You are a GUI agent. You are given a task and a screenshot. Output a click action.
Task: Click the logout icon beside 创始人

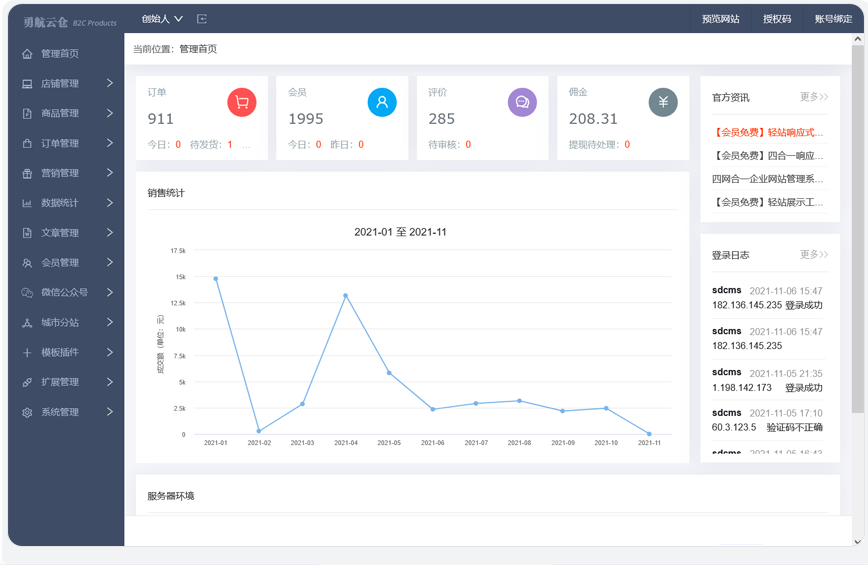pyautogui.click(x=202, y=19)
